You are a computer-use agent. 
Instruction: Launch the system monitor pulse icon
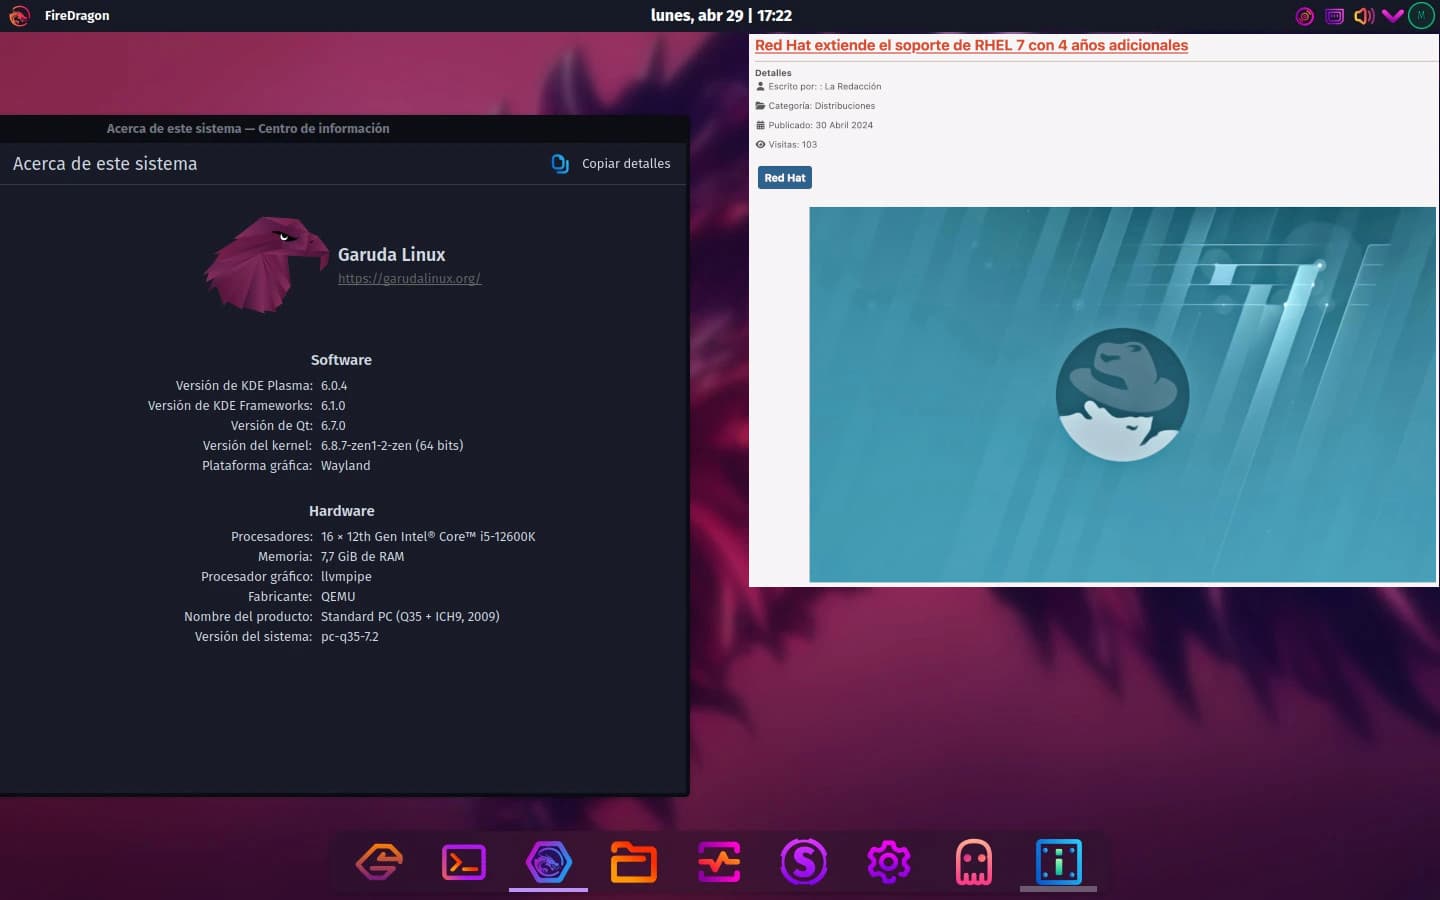[x=719, y=862]
